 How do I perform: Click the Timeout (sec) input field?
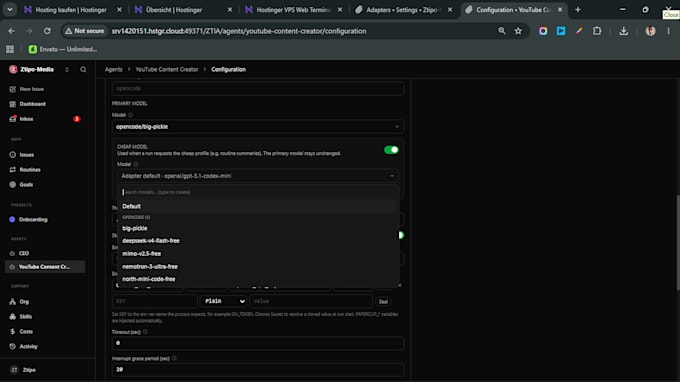coord(258,343)
